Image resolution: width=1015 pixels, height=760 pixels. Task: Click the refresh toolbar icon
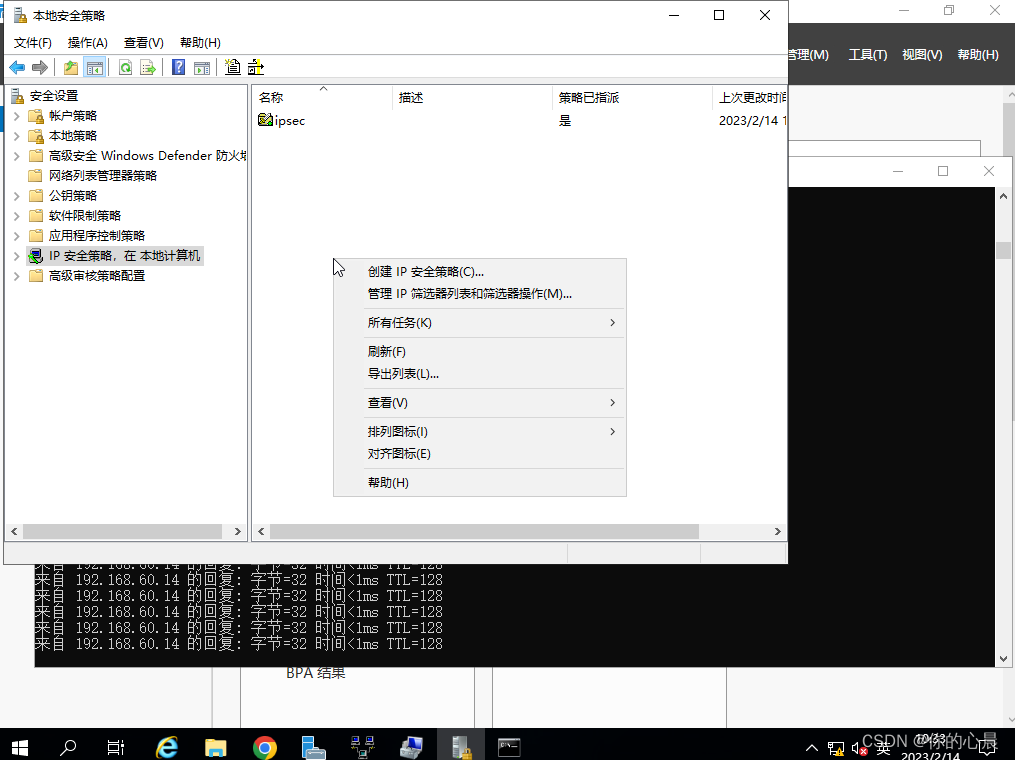coord(125,67)
